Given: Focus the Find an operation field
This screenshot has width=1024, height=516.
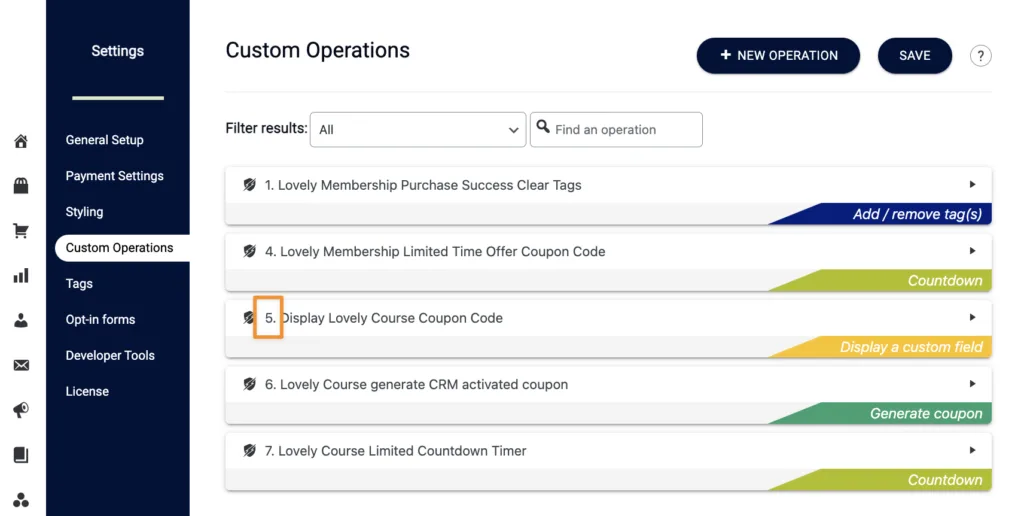Looking at the screenshot, I should pyautogui.click(x=616, y=129).
